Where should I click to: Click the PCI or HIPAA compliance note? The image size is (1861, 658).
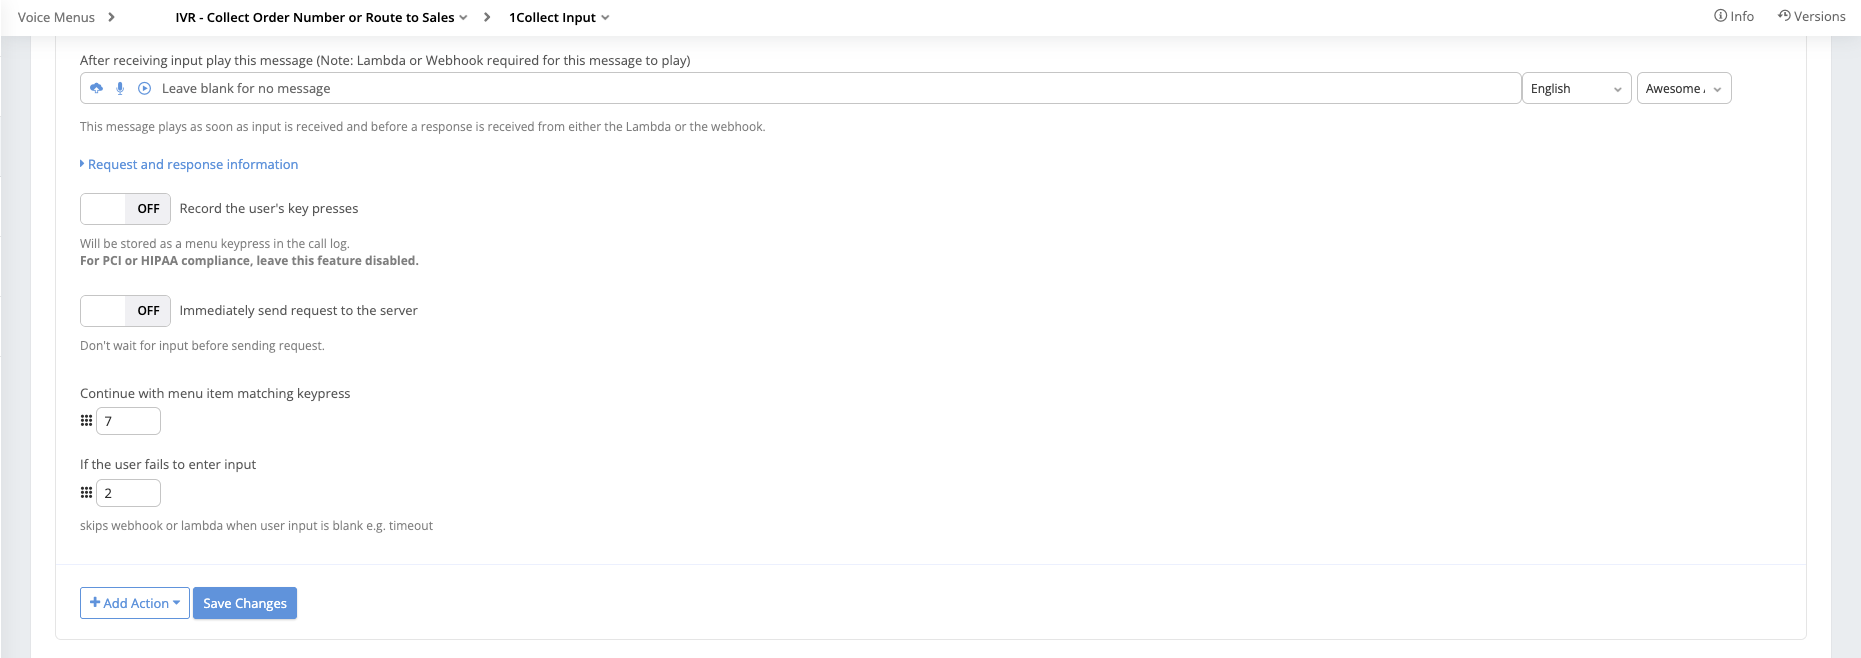[x=249, y=261]
